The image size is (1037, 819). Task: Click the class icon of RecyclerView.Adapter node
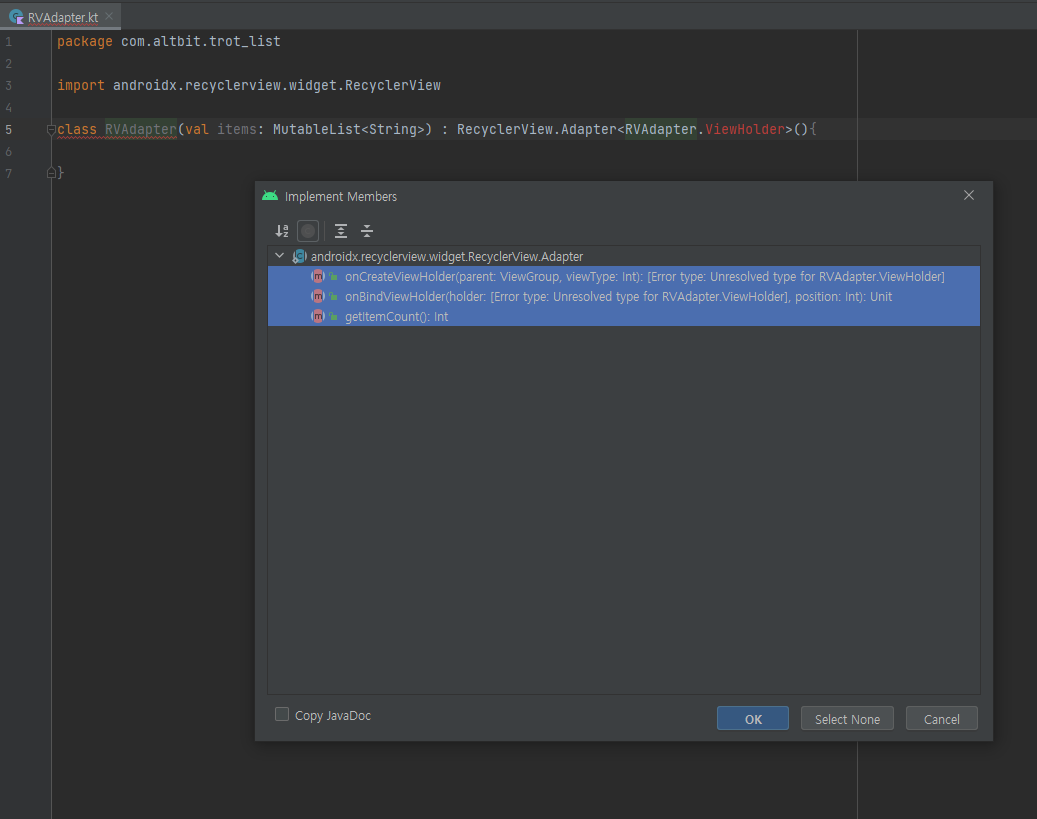coord(300,256)
